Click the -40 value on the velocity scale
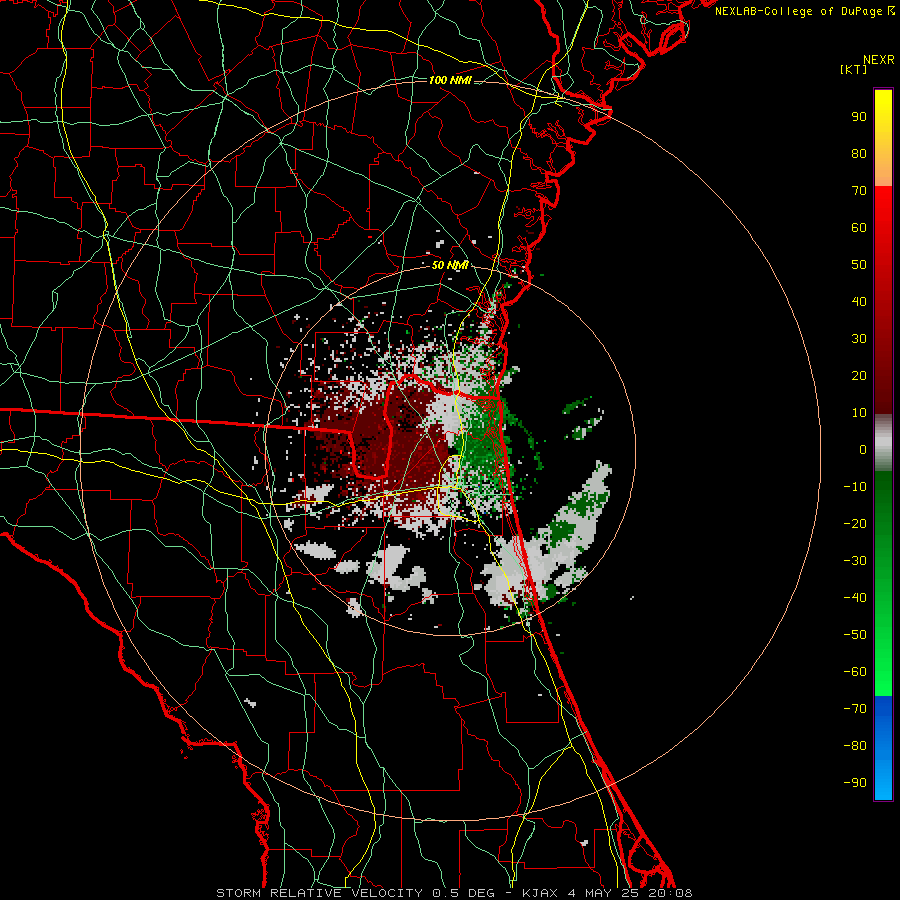This screenshot has width=900, height=900. pyautogui.click(x=855, y=598)
